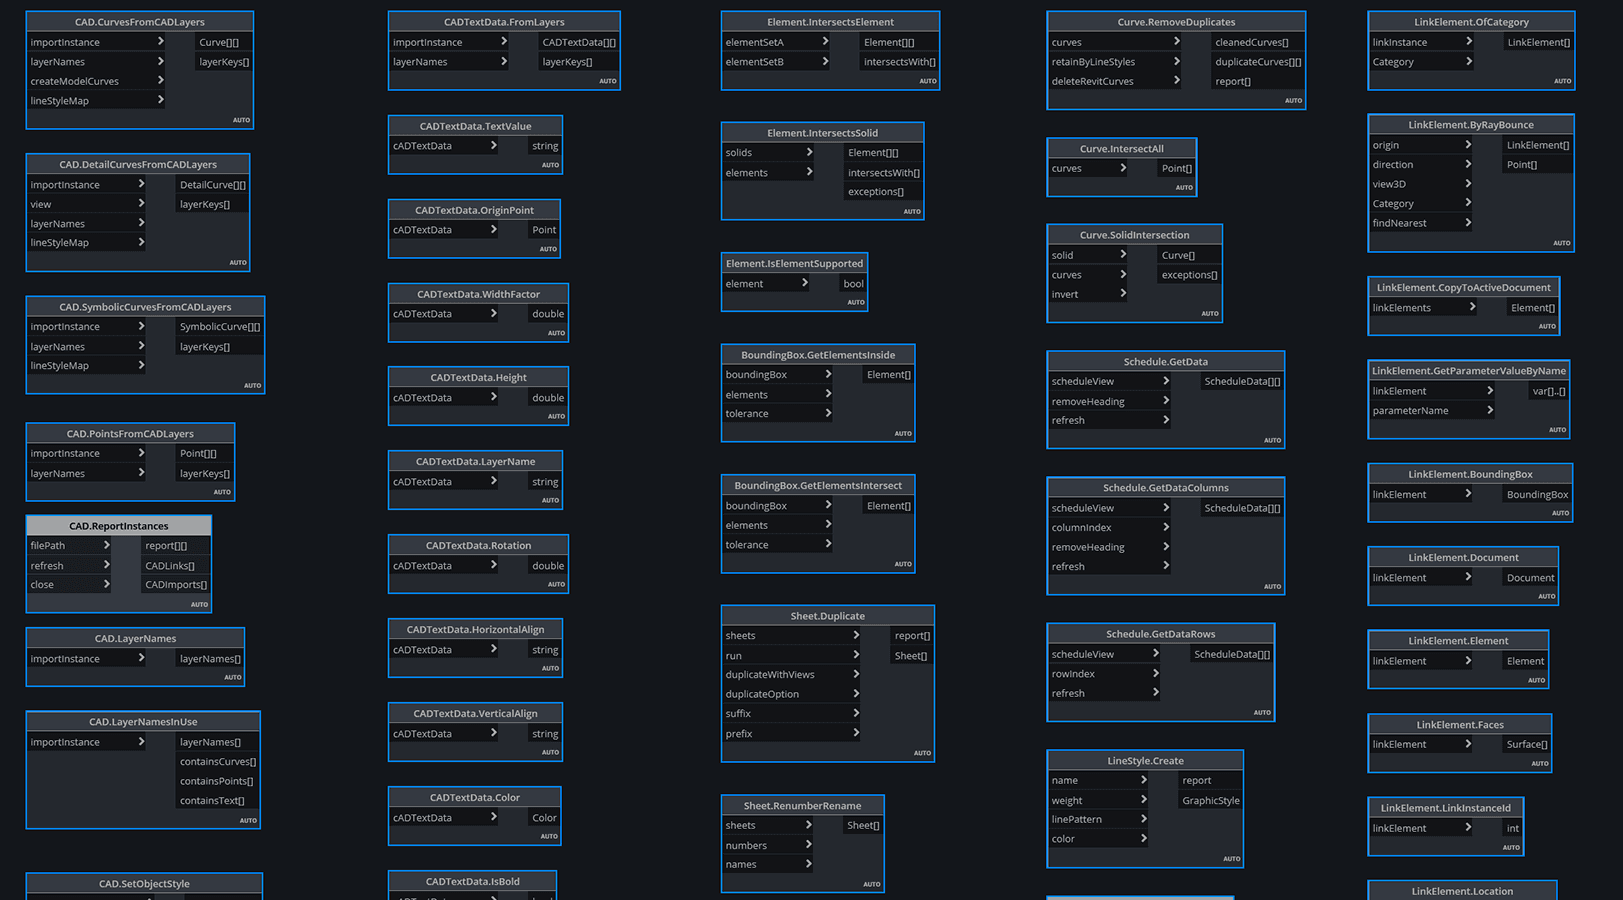Open the AUTO lacing label on CAD.LayerNamesInUse
The image size is (1623, 900).
[x=248, y=820]
